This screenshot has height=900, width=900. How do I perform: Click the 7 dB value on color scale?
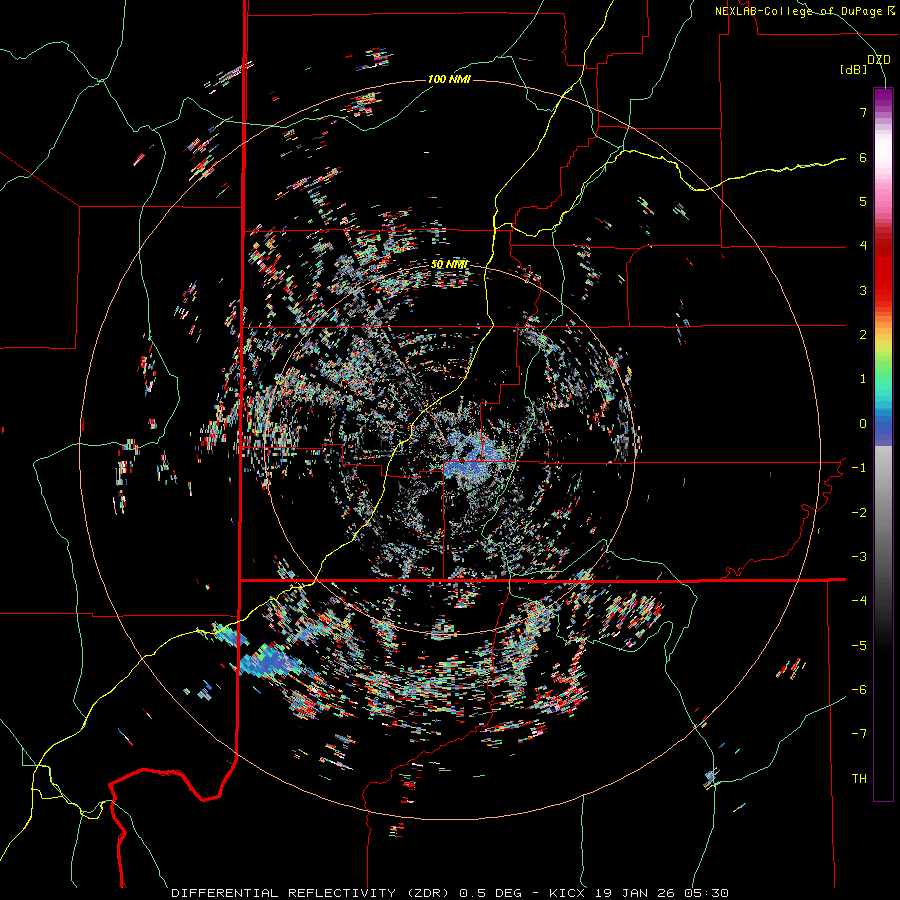[x=863, y=112]
